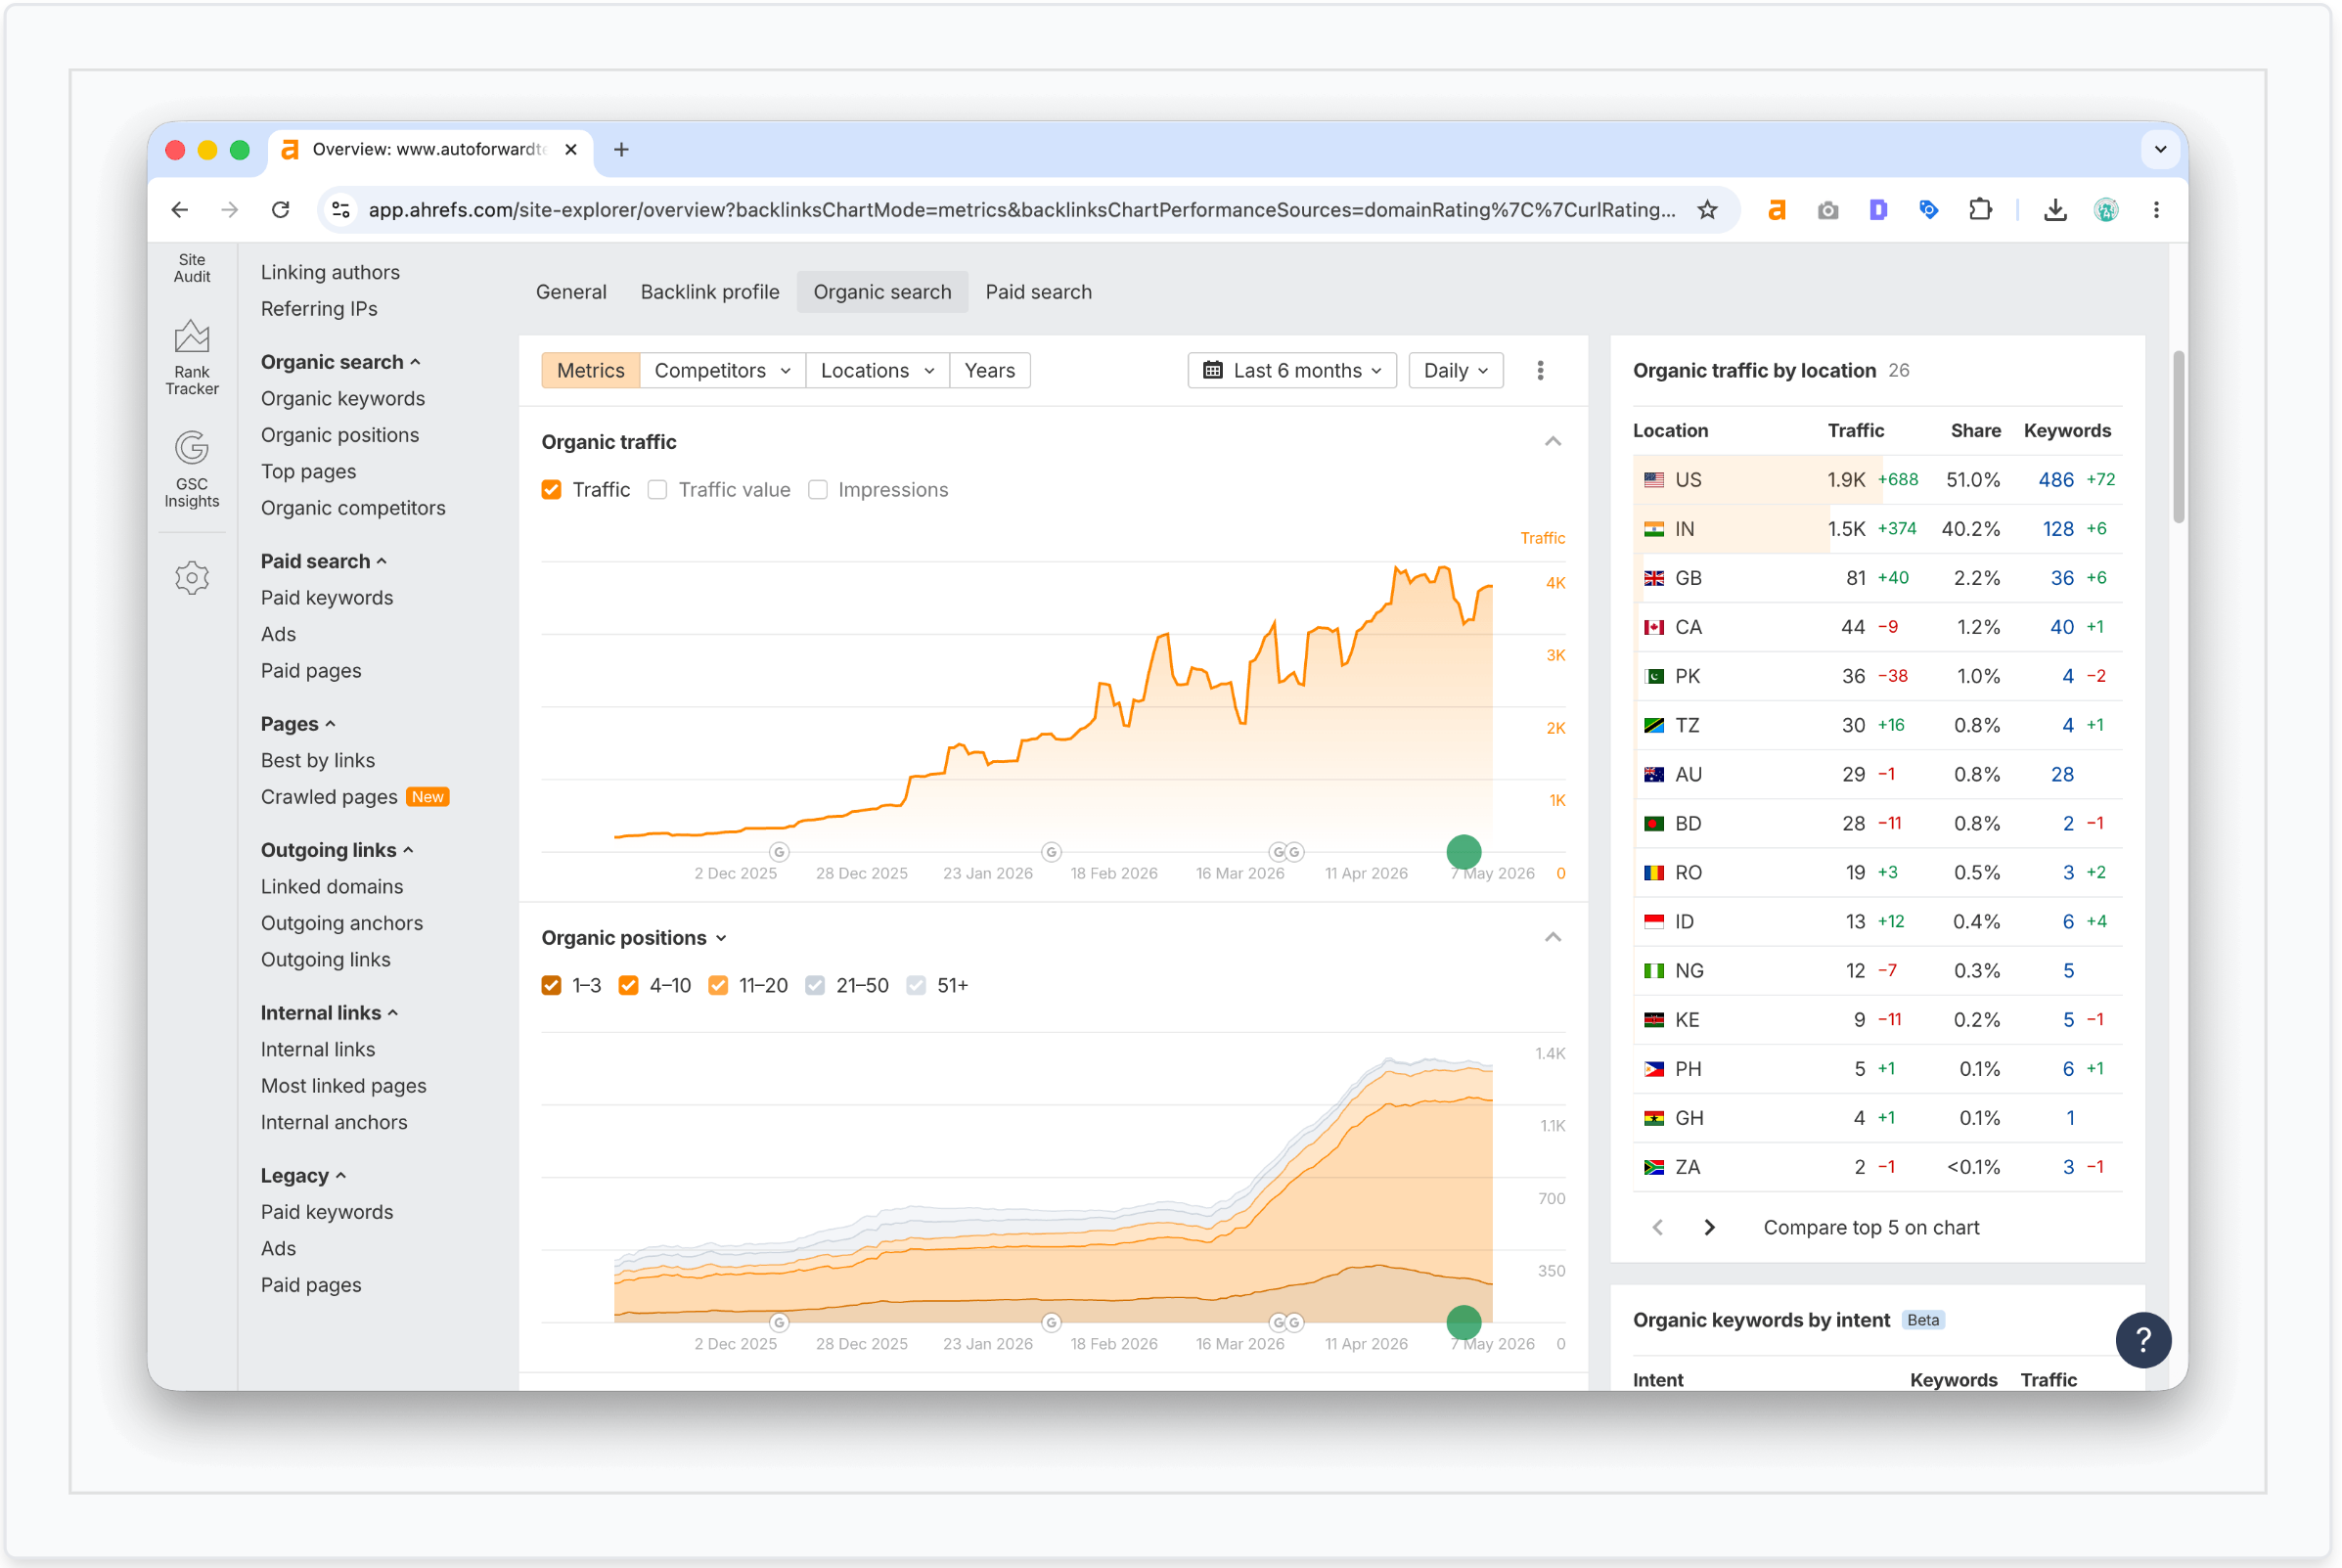Click the page vertical scrollbar
Screen dimensions: 2342x1568
point(2178,436)
